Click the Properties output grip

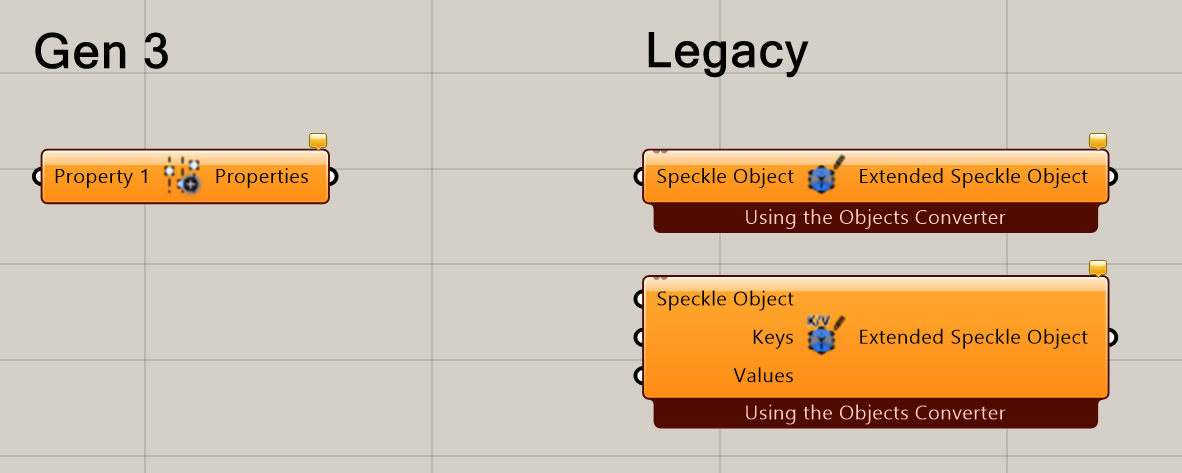click(x=333, y=177)
